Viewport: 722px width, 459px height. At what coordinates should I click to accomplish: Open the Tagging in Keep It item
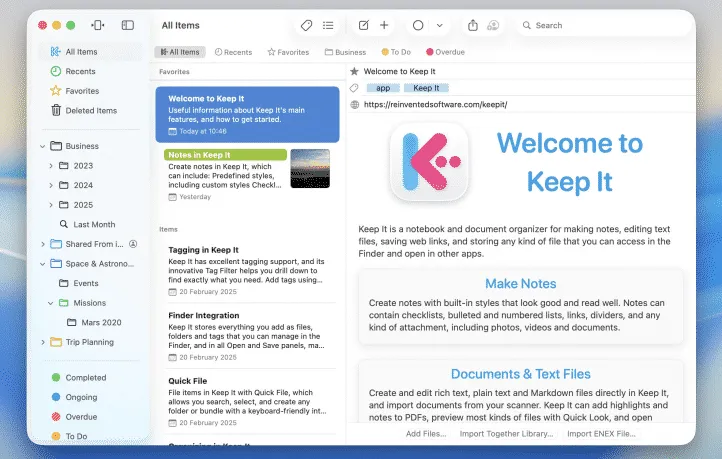point(249,270)
